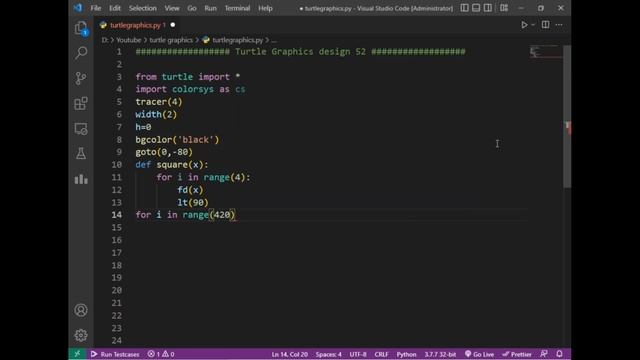Toggle secondary side bar layout icon
640x360 pixels.
point(488,8)
